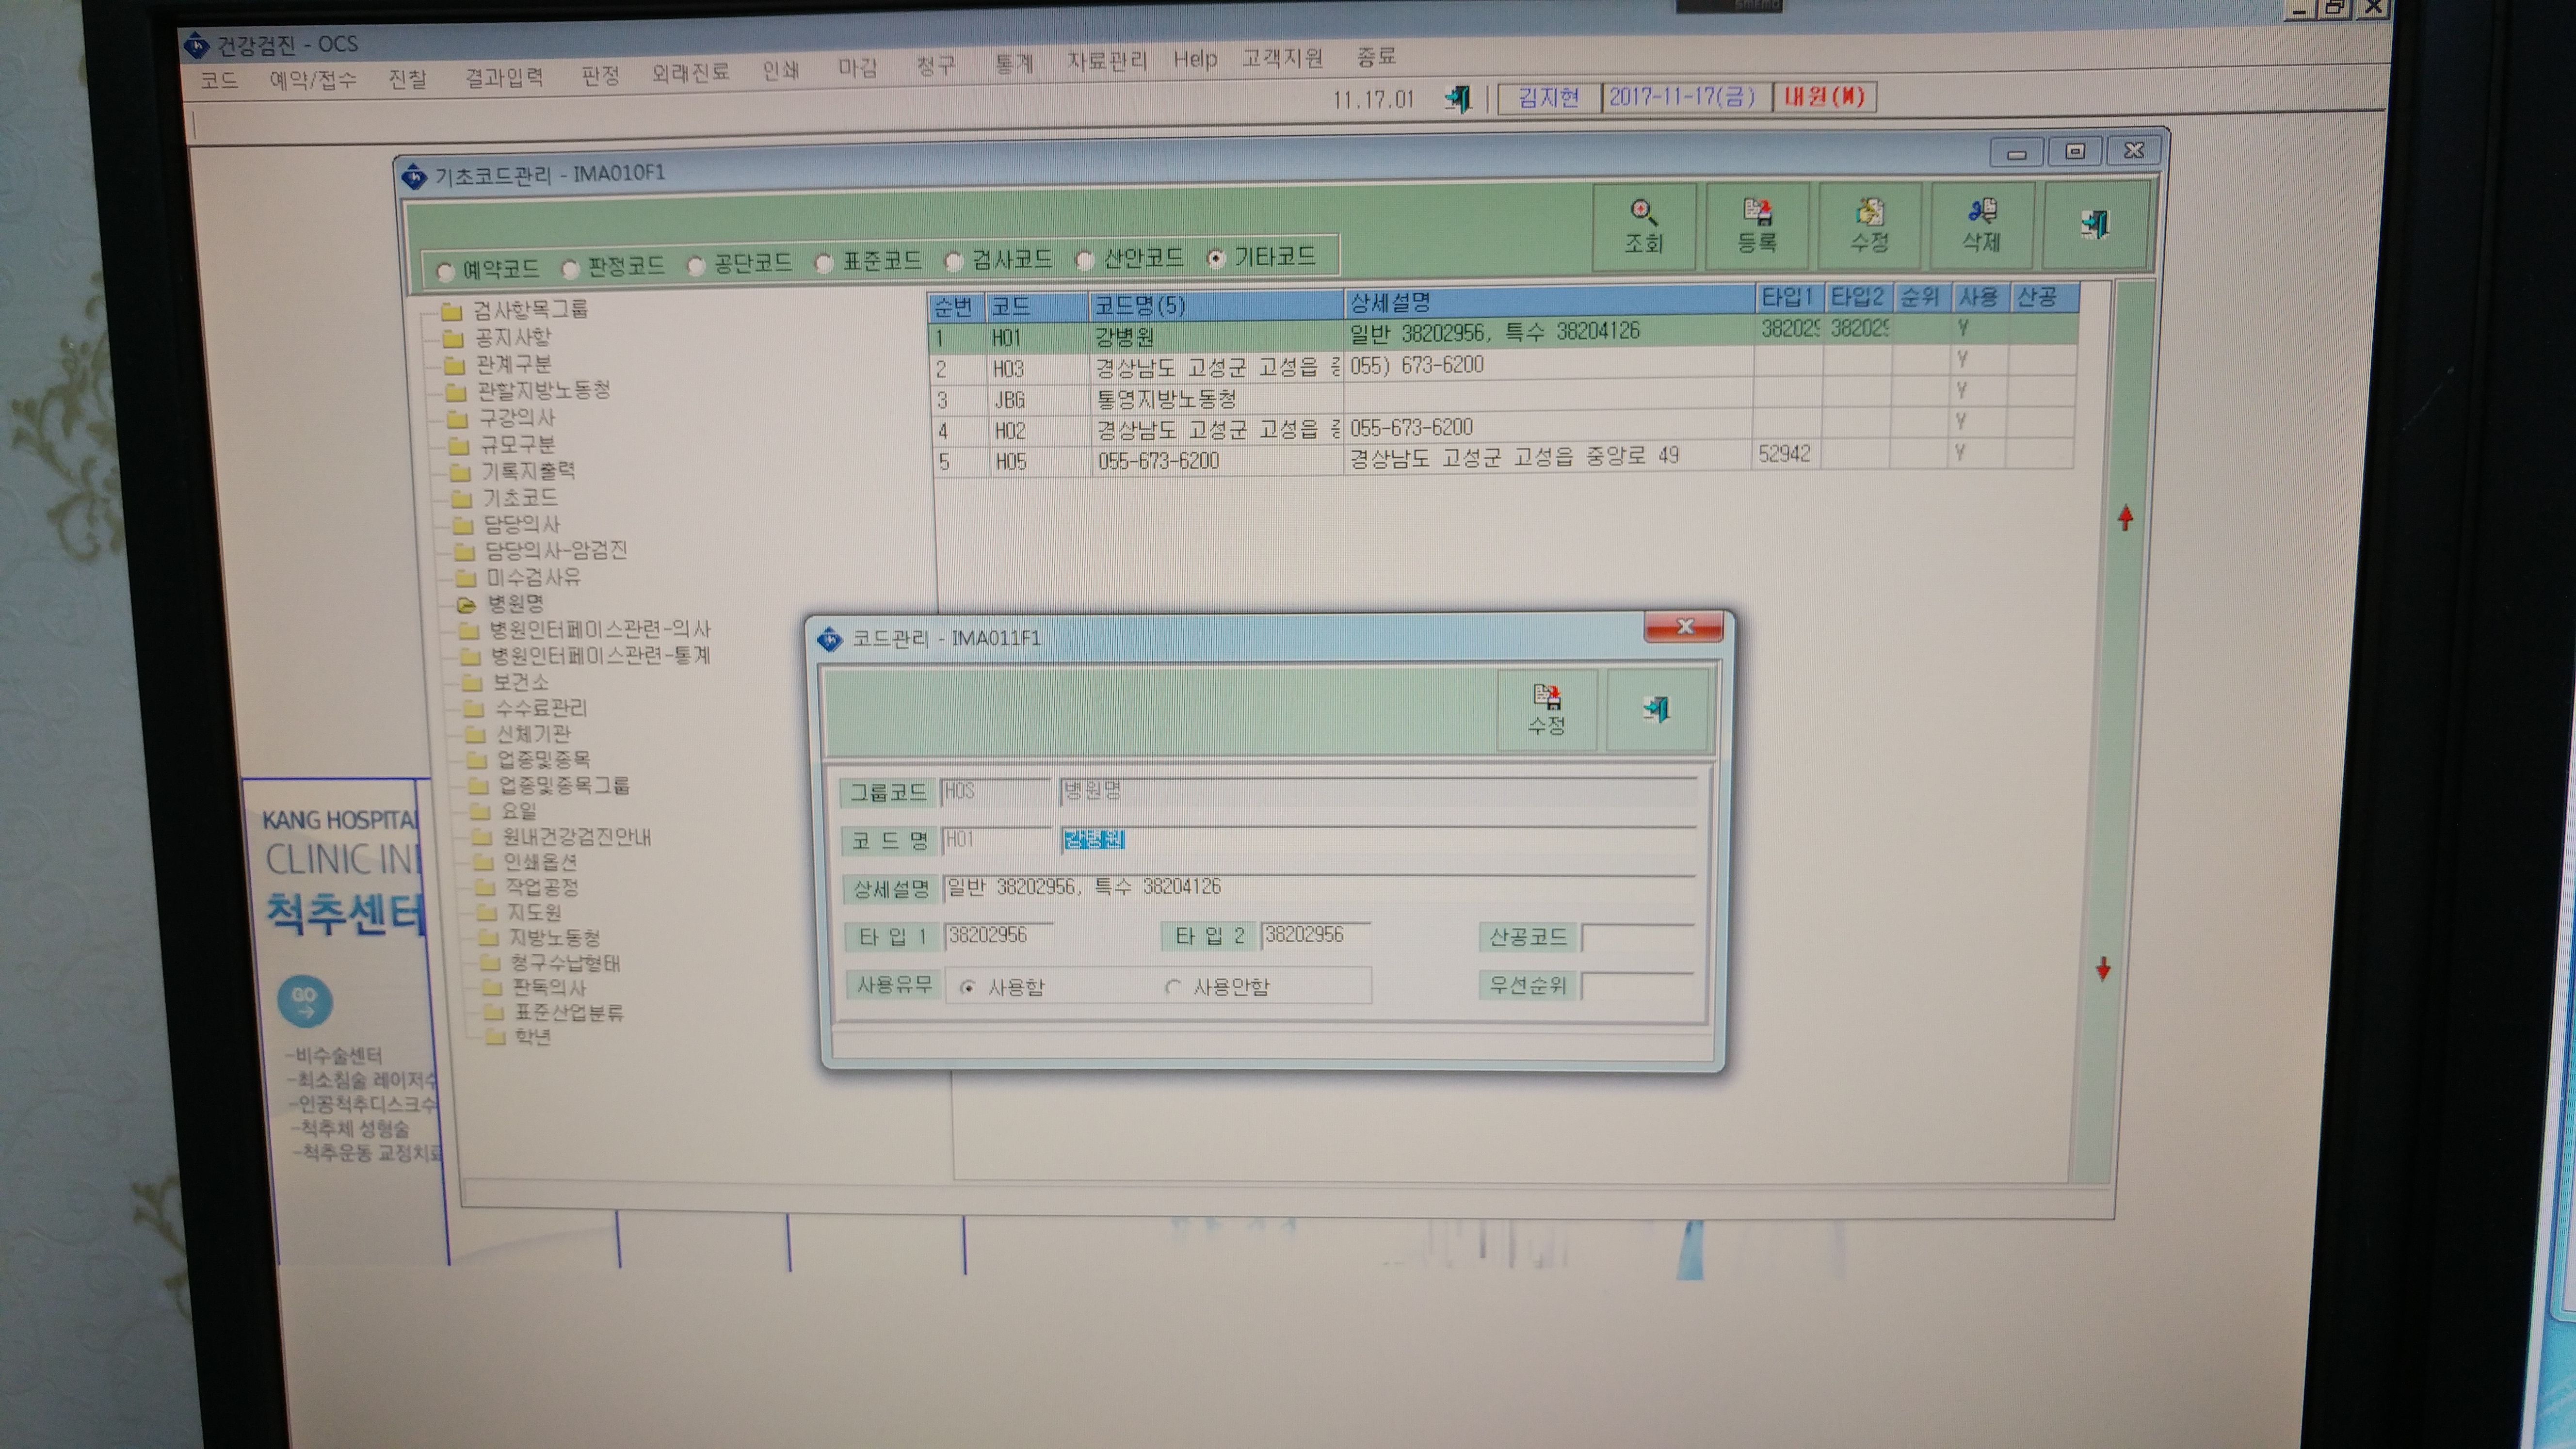The width and height of the screenshot is (2576, 1449).
Task: Click the exit door icon in 코드관리 dialog
Action: click(1656, 709)
